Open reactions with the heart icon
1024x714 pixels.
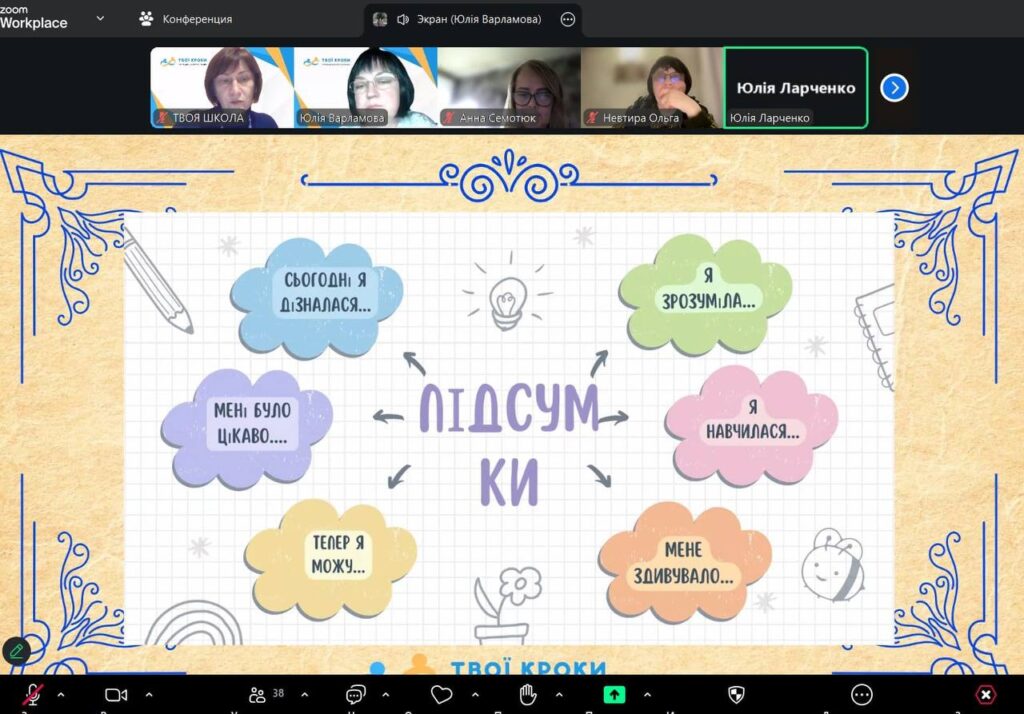(x=441, y=694)
